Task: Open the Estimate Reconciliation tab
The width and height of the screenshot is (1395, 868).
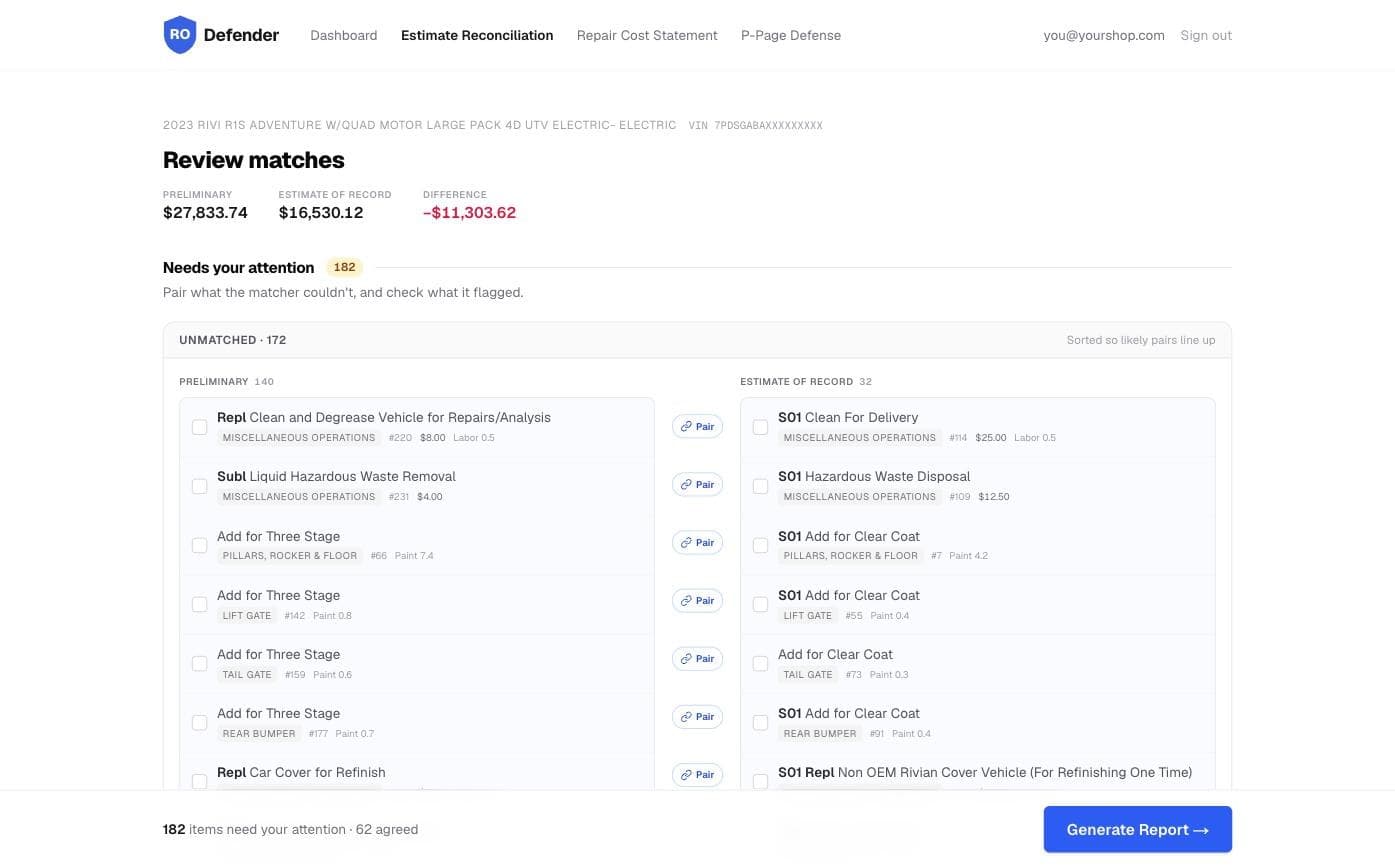Action: click(x=477, y=35)
